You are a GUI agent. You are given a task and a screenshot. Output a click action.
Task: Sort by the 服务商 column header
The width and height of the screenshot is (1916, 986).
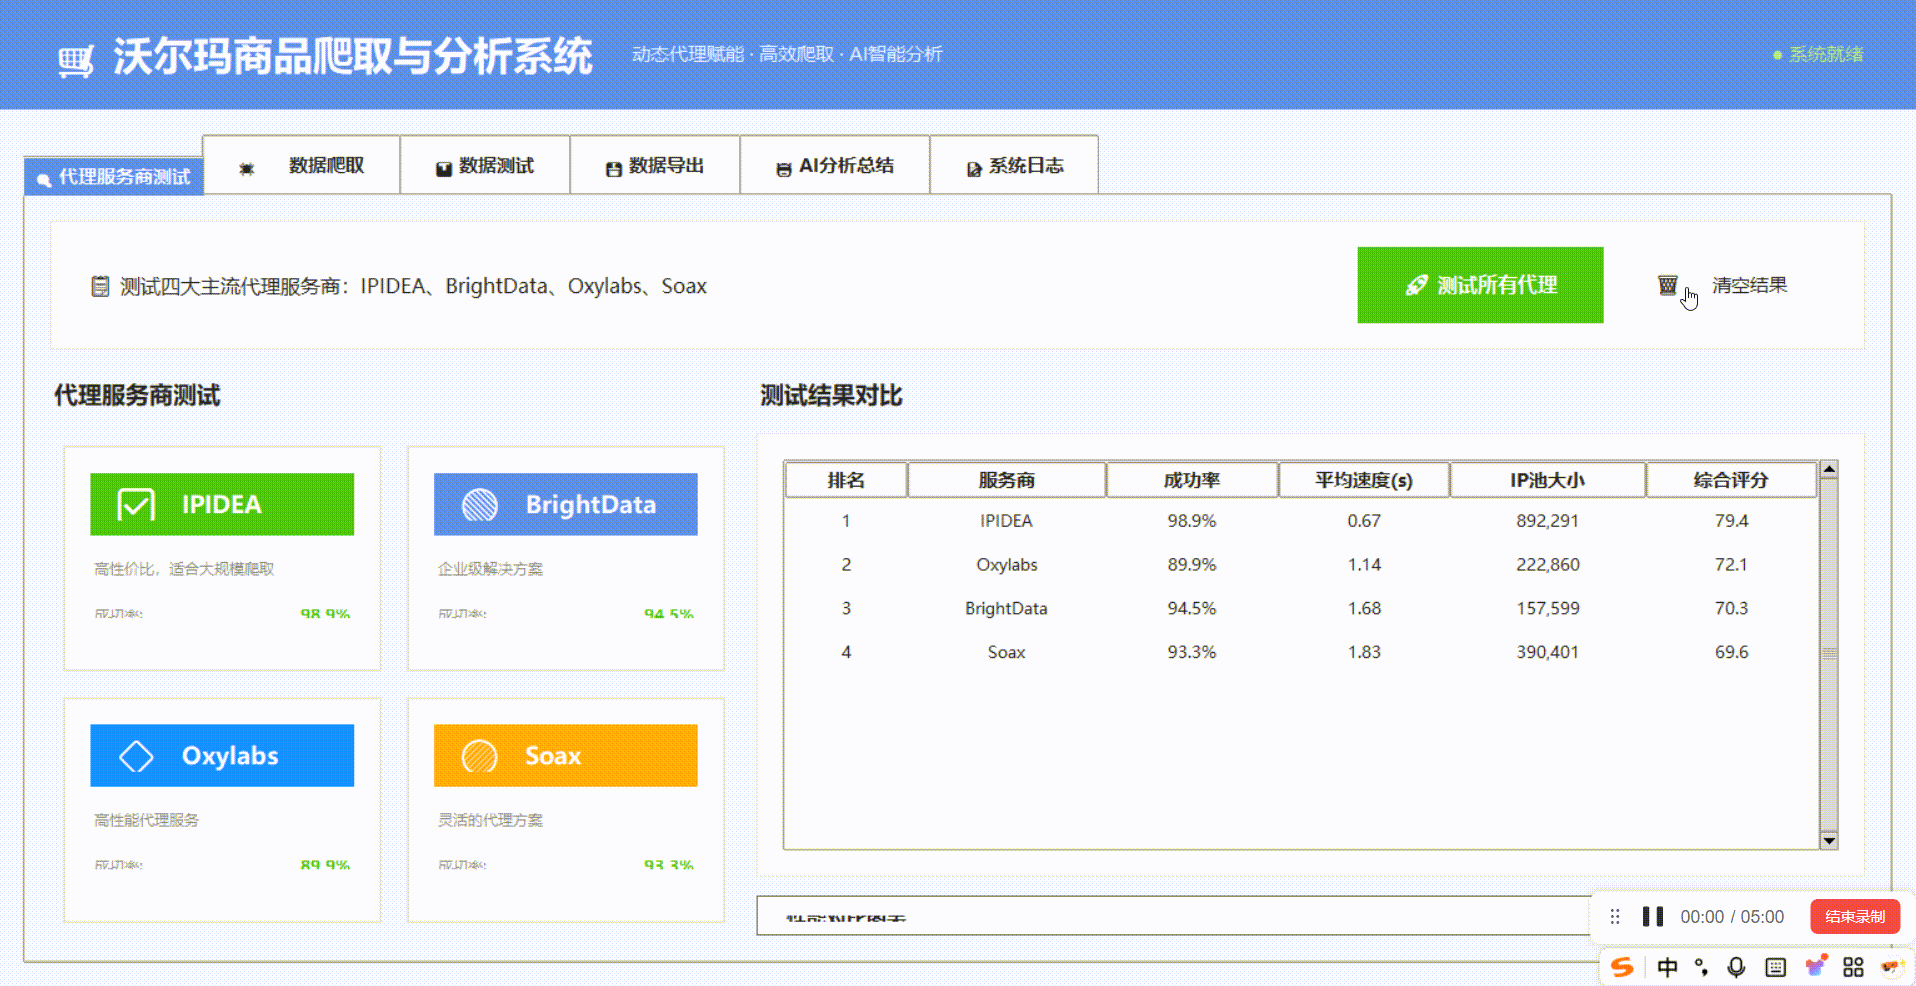point(1007,480)
